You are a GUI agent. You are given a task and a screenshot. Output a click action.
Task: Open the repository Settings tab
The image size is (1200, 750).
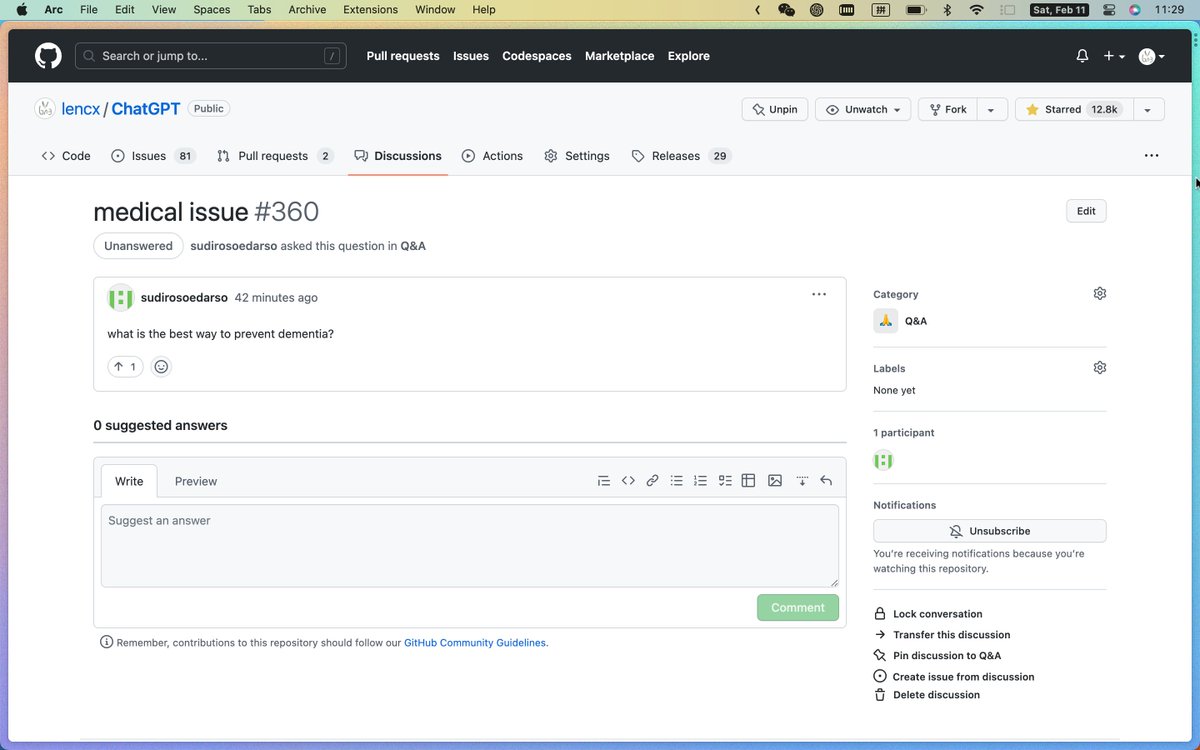(577, 156)
